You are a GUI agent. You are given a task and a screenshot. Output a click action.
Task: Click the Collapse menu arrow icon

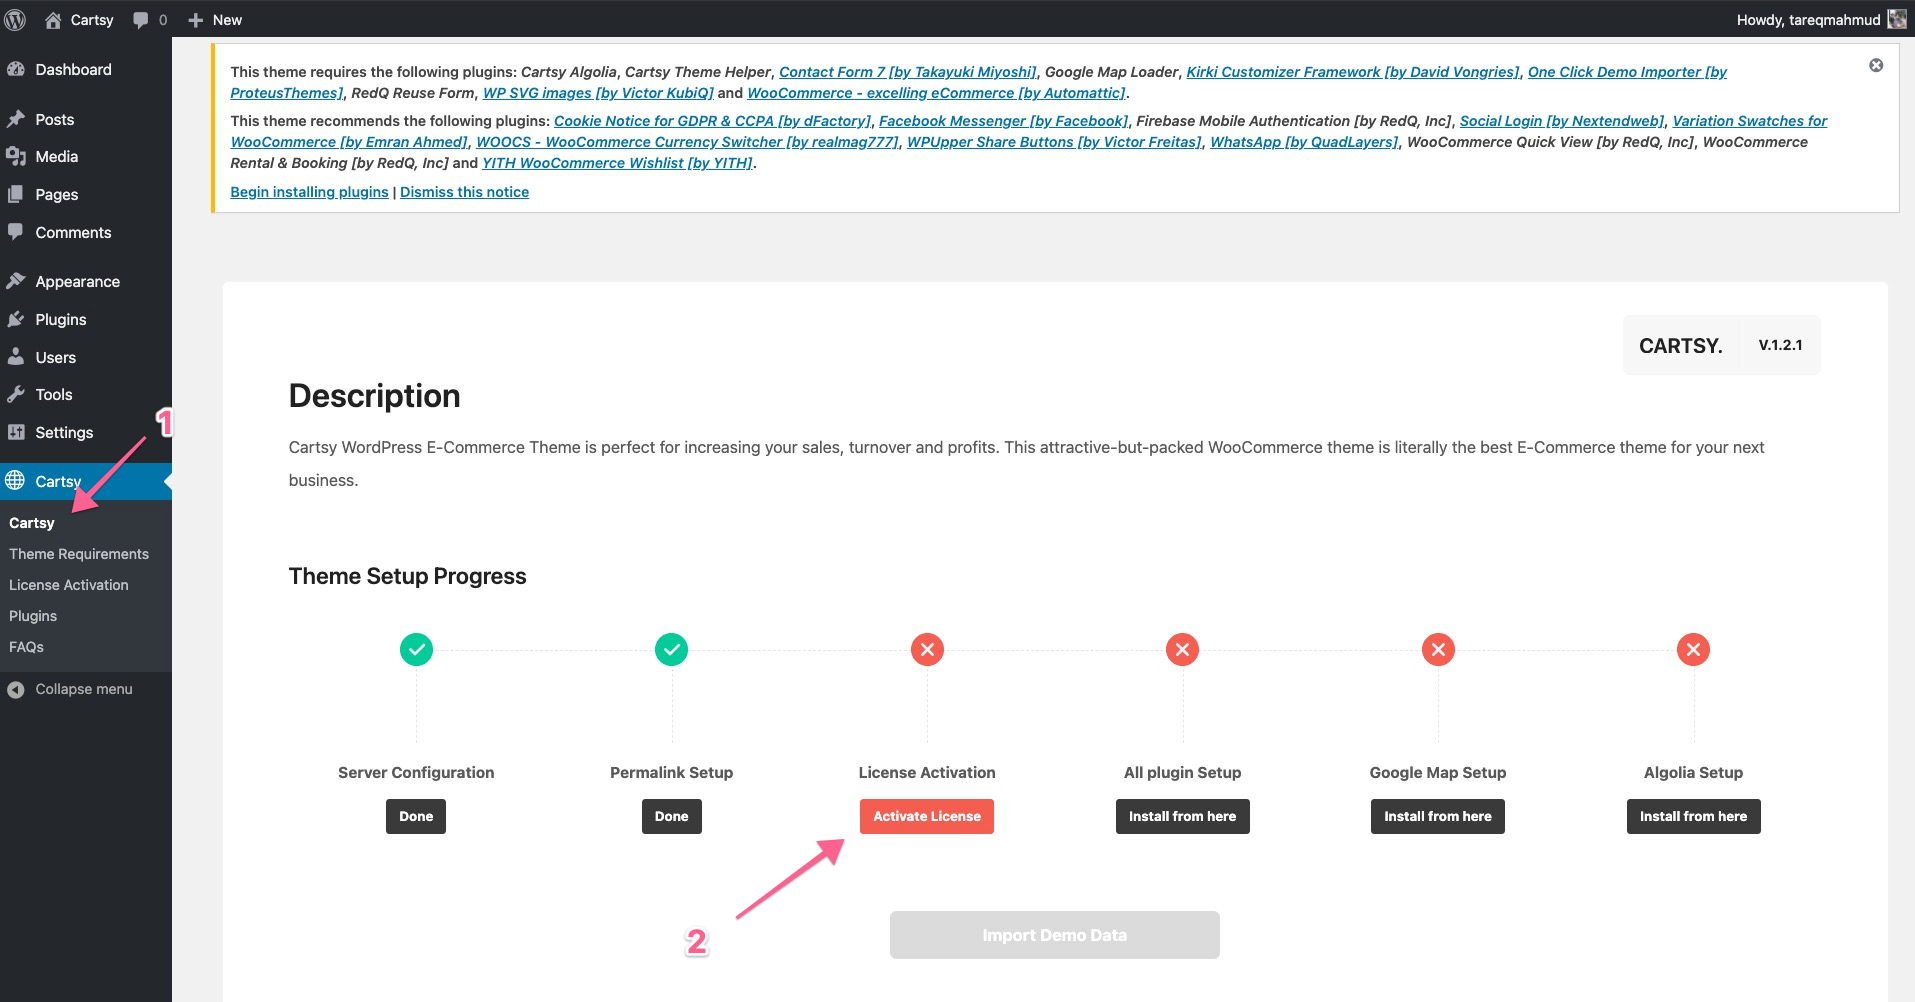15,689
